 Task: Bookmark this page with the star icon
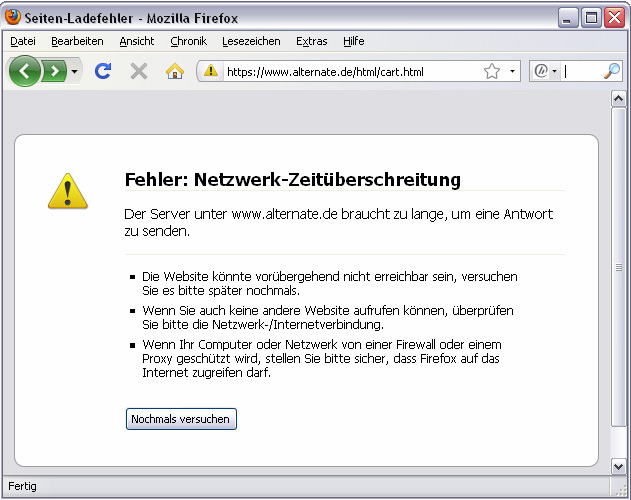[492, 71]
